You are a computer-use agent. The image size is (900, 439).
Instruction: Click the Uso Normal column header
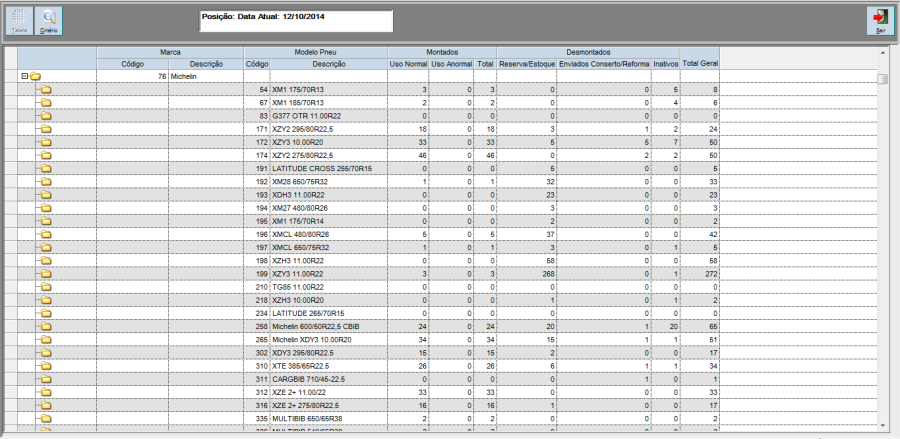click(408, 64)
